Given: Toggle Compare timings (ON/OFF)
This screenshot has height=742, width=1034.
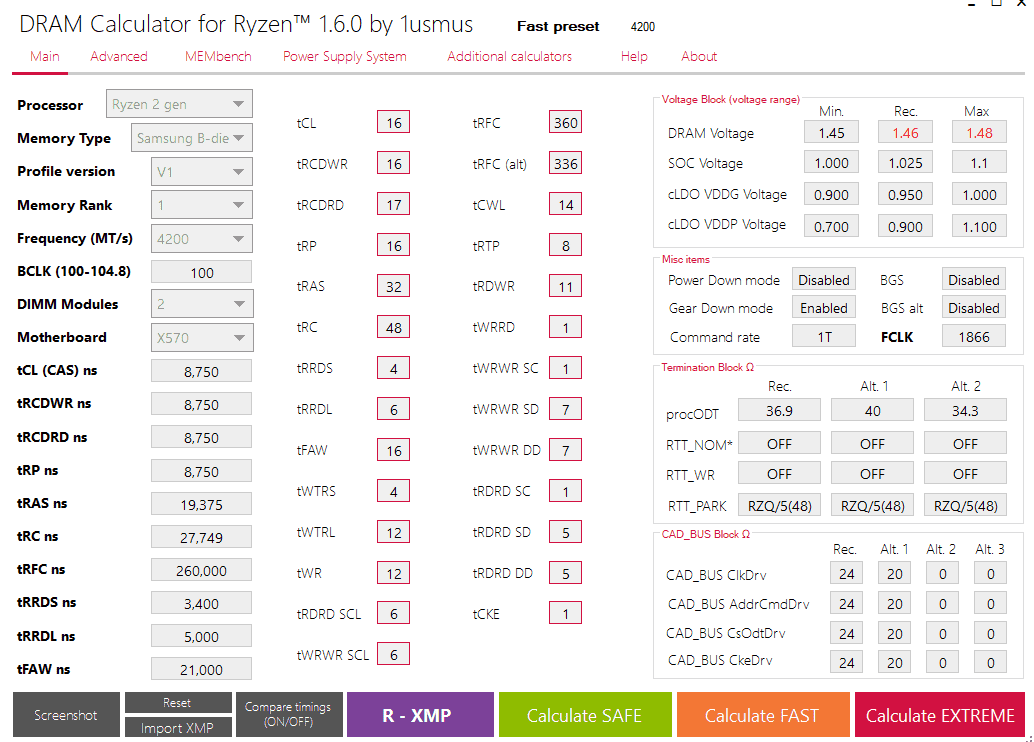Looking at the screenshot, I should coord(288,715).
